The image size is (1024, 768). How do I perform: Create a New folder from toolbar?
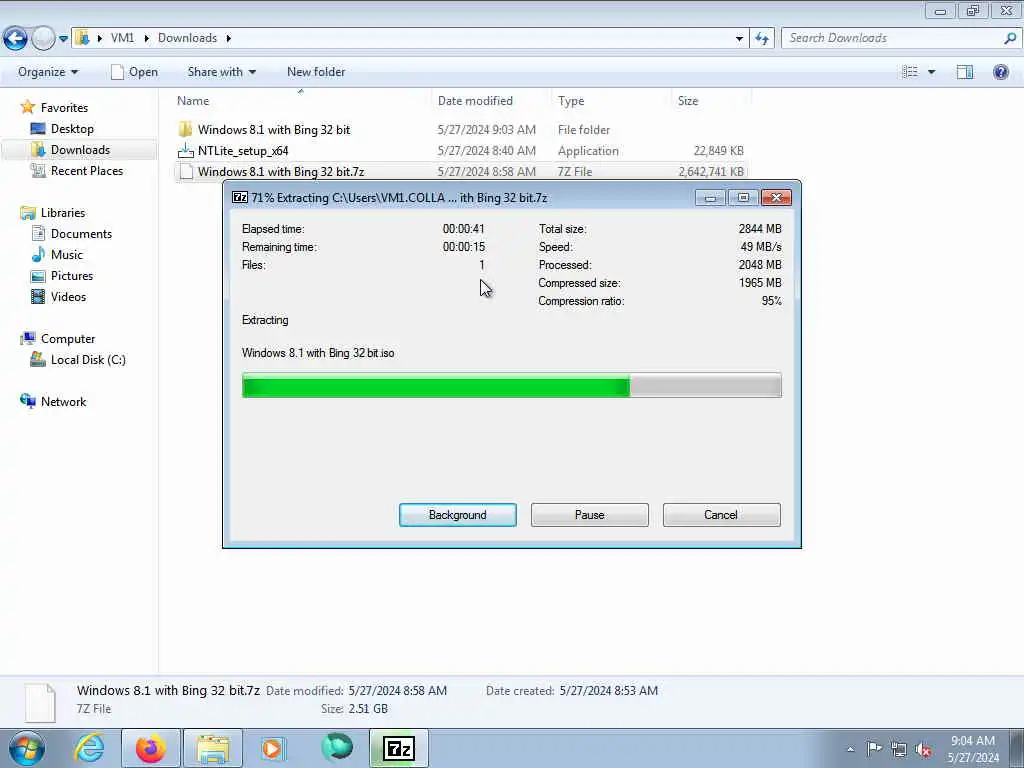tap(316, 72)
